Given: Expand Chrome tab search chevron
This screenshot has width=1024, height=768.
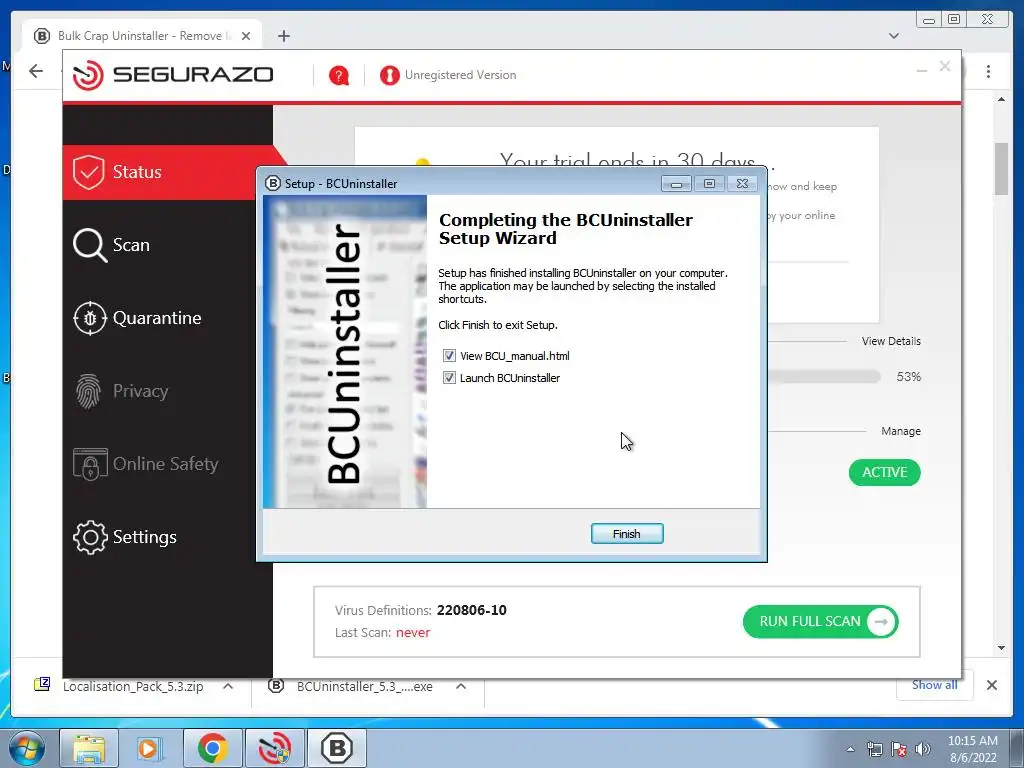Looking at the screenshot, I should pos(894,36).
